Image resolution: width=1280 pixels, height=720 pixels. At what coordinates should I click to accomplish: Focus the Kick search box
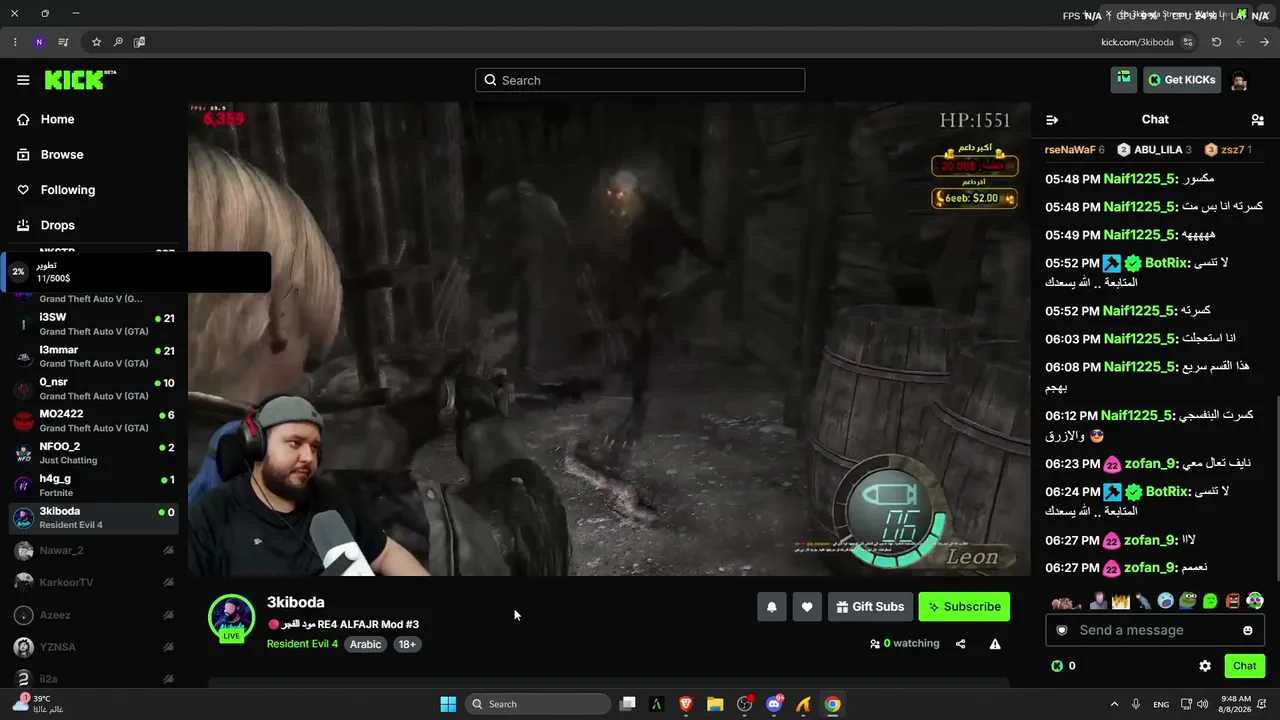640,80
